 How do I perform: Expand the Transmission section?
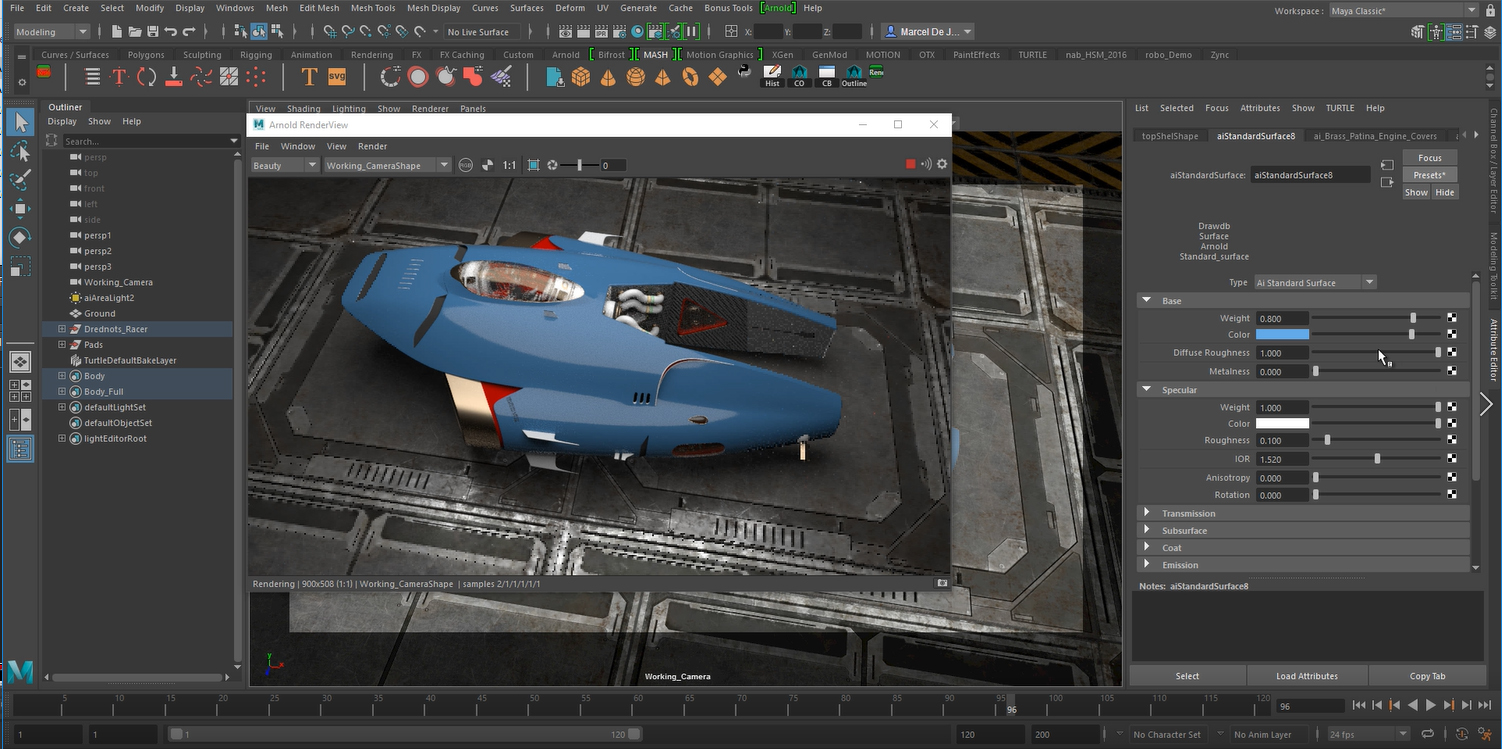click(1189, 513)
